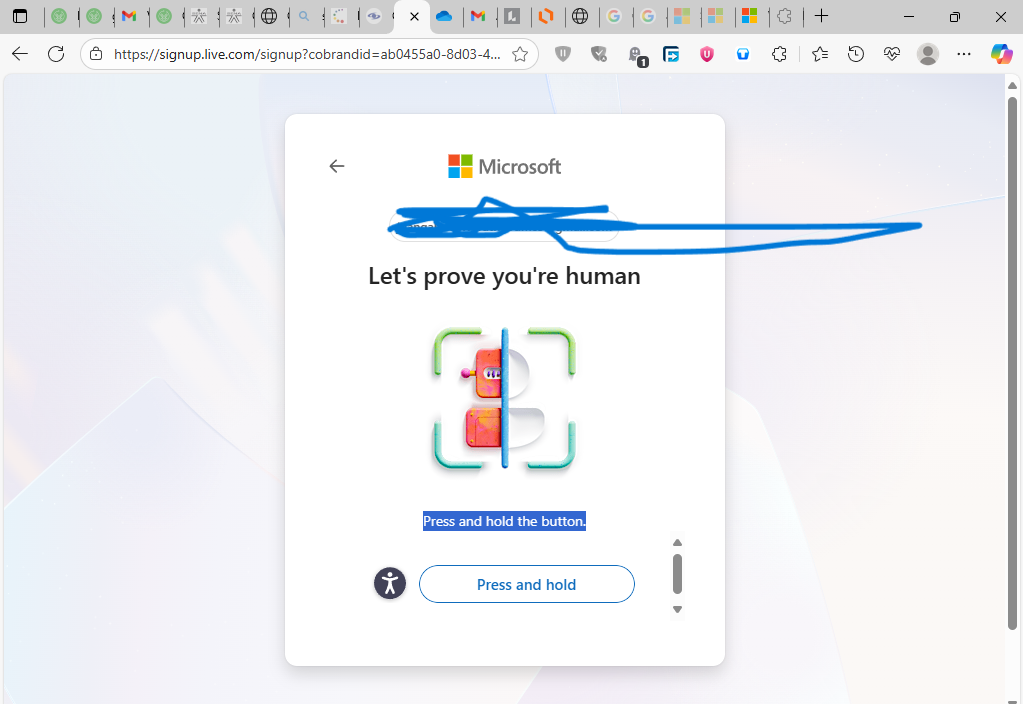Open the Favorites list
The width and height of the screenshot is (1023, 704).
(820, 54)
